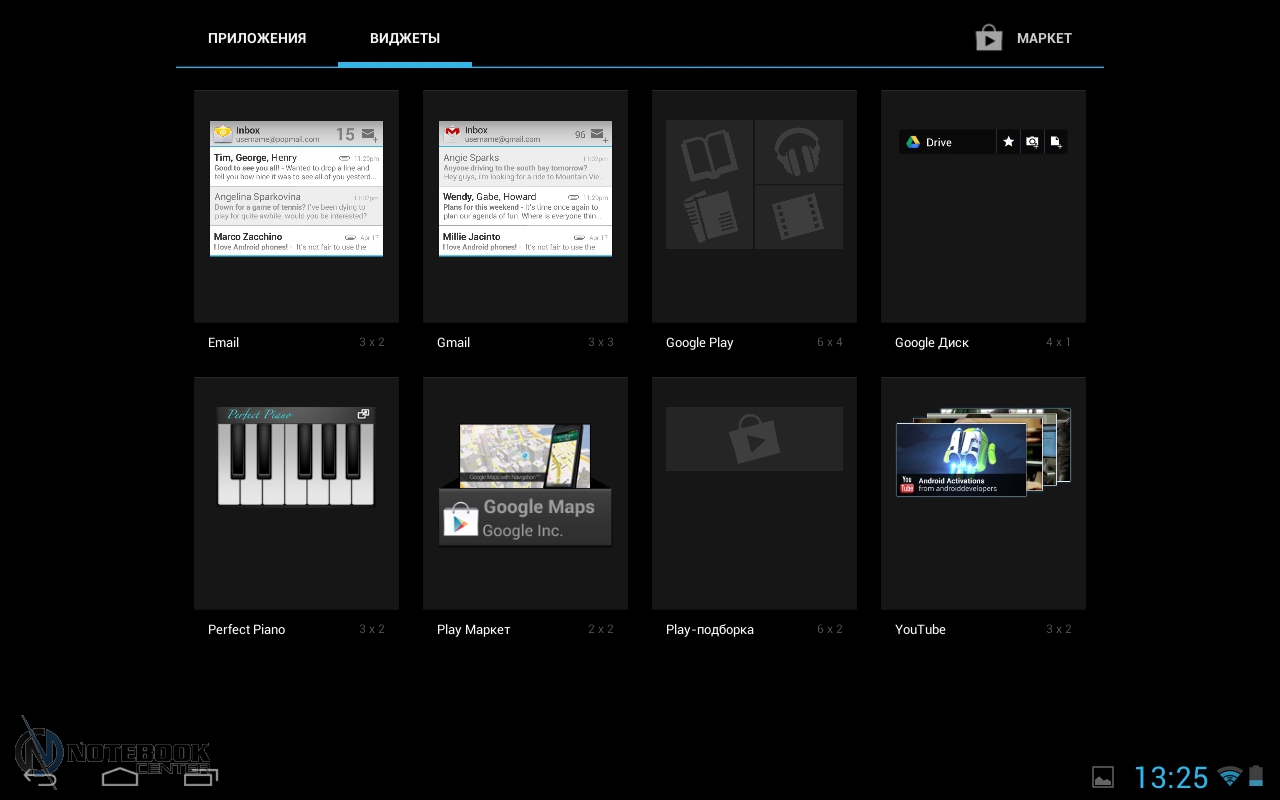Switch to the Приложения tab
This screenshot has height=800, width=1280.
click(257, 38)
